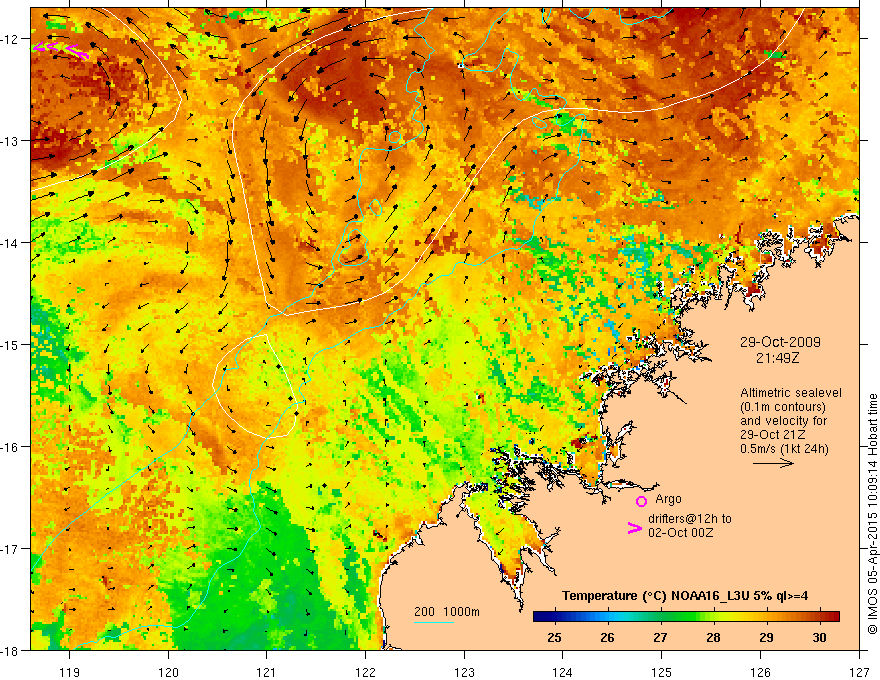
Task: Click the "02-Oct 00Z" text
Action: [x=680, y=533]
